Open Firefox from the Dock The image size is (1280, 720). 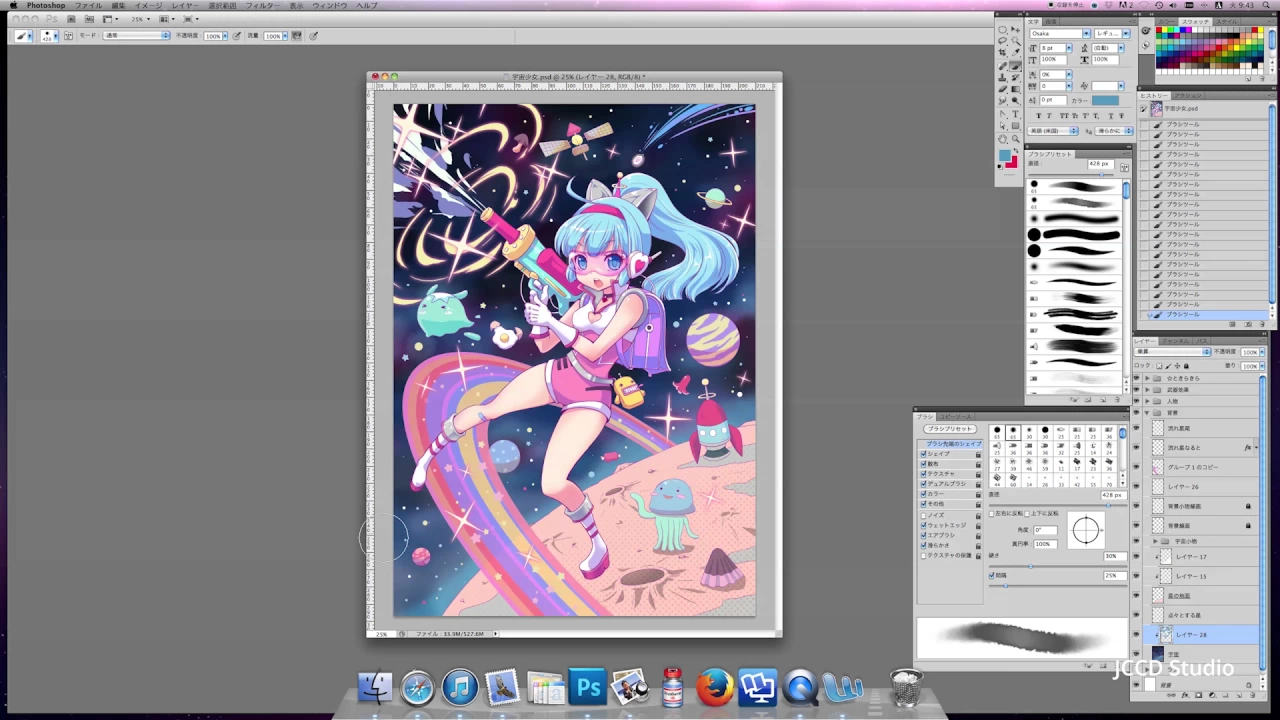click(x=715, y=687)
